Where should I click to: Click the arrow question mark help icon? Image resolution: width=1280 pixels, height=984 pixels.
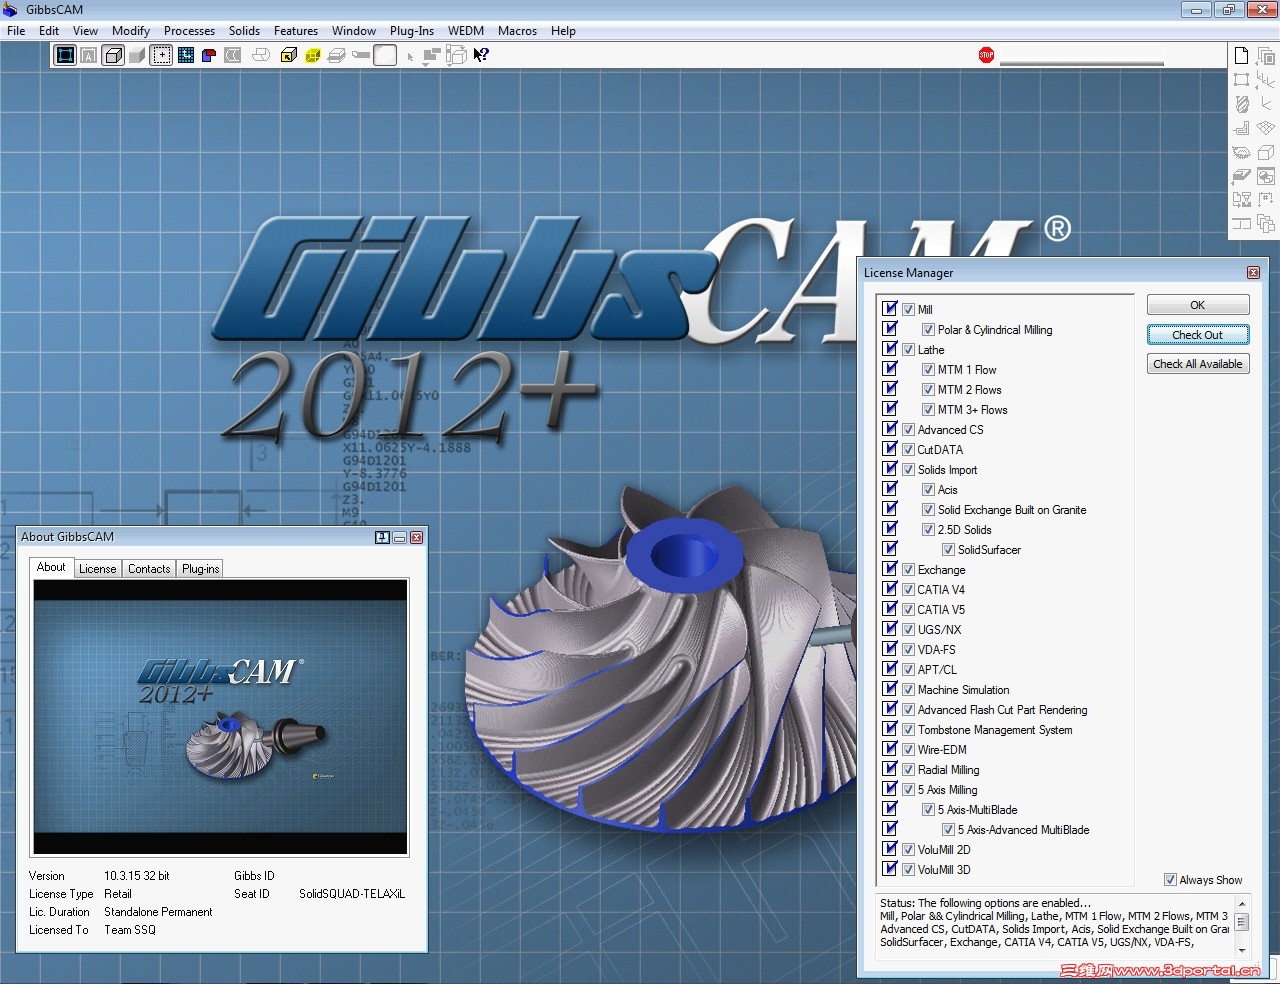coord(481,55)
